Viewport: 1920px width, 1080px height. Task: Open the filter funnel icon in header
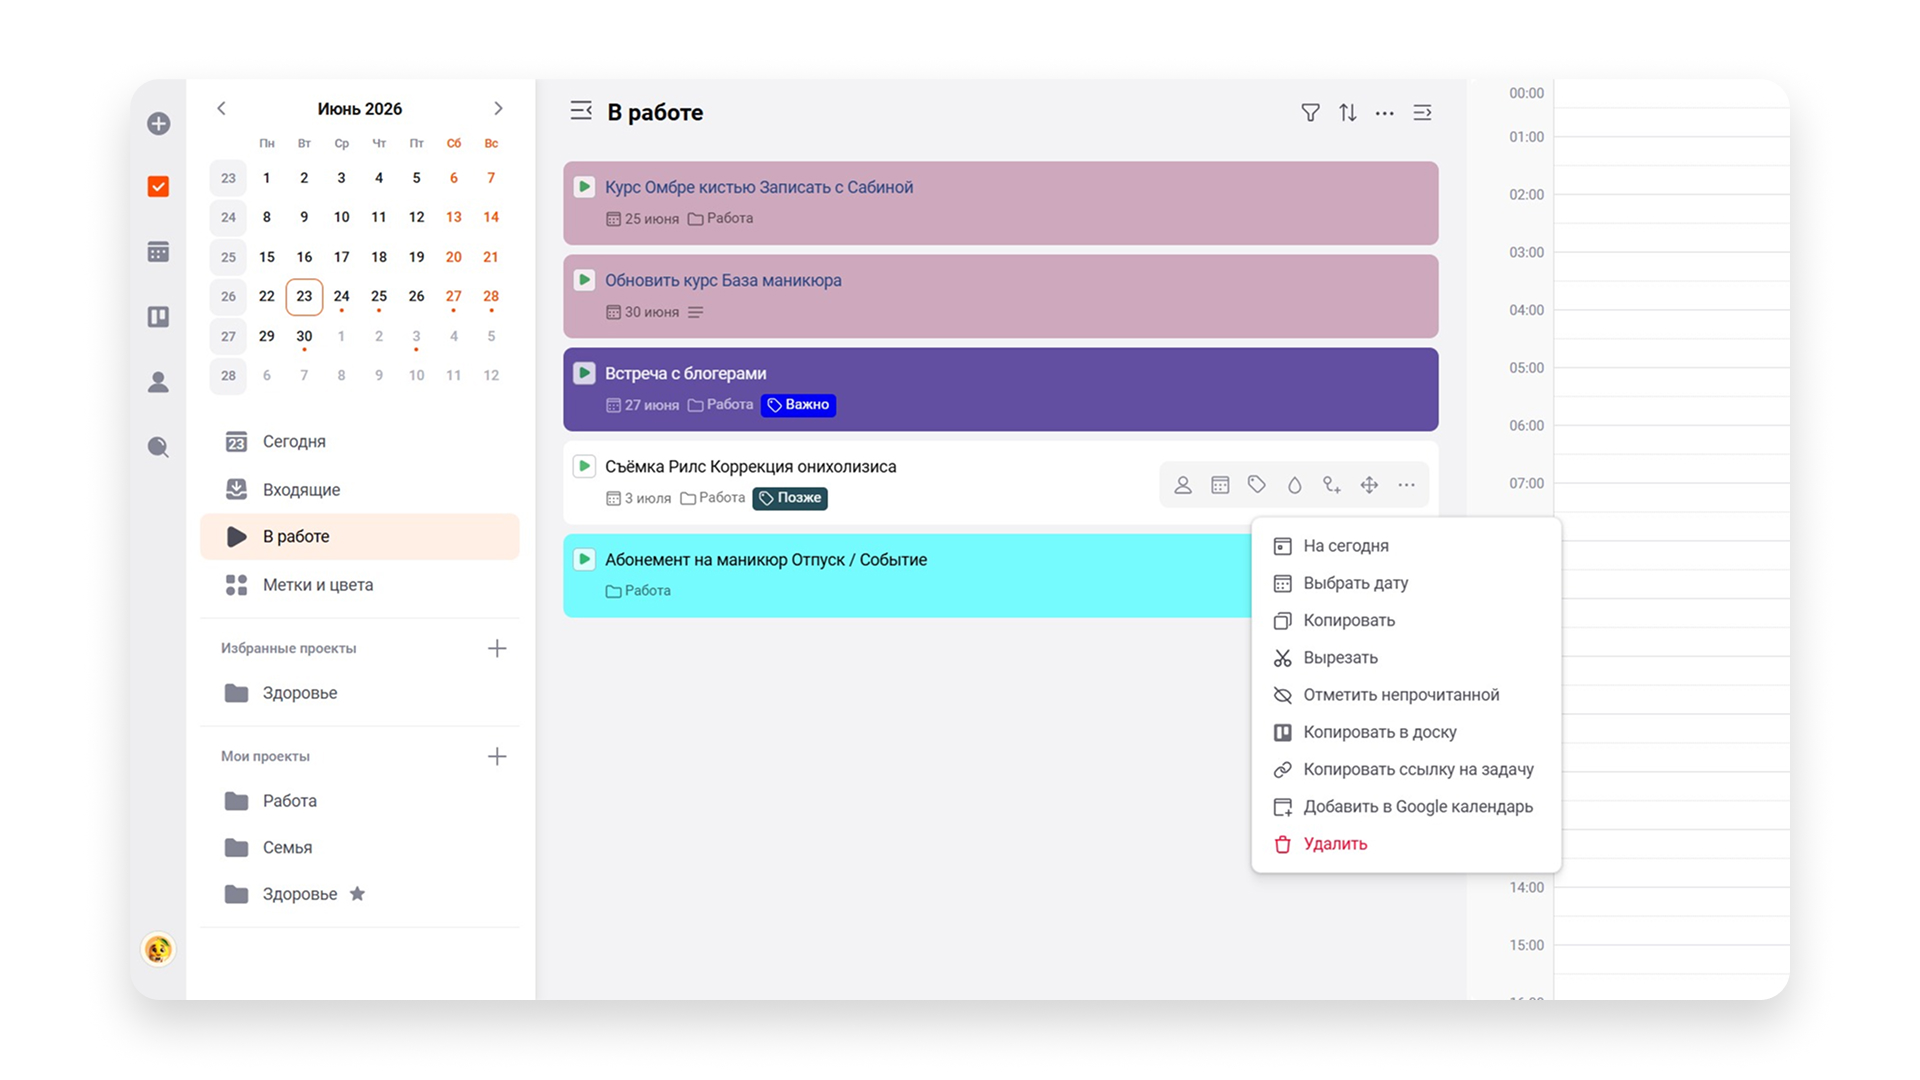tap(1310, 113)
